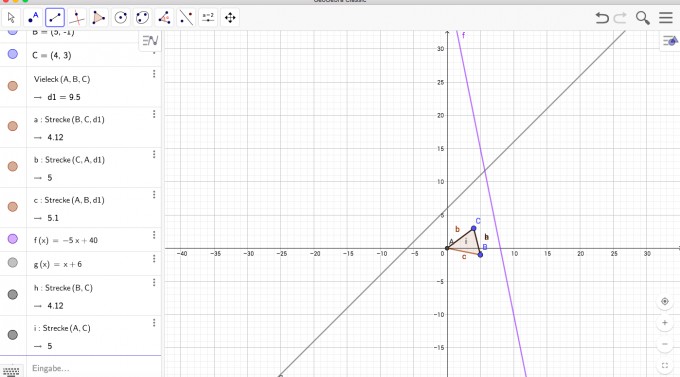
Task: Select the Polygon tool
Action: click(x=98, y=18)
